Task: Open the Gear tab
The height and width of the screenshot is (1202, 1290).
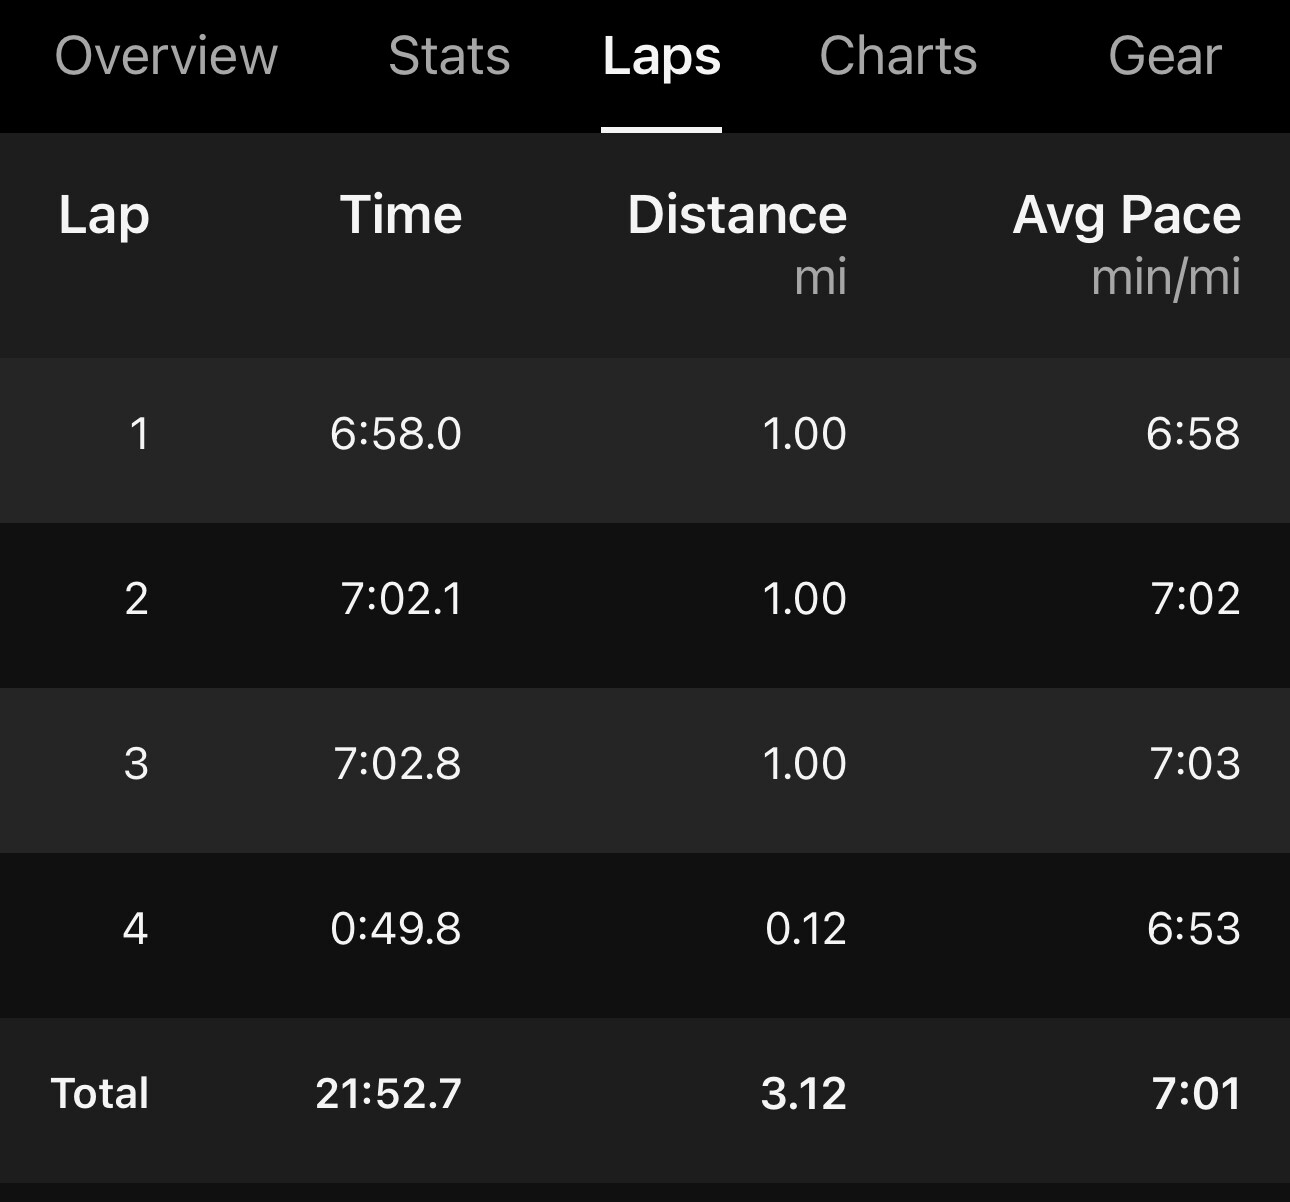Action: 1165,56
